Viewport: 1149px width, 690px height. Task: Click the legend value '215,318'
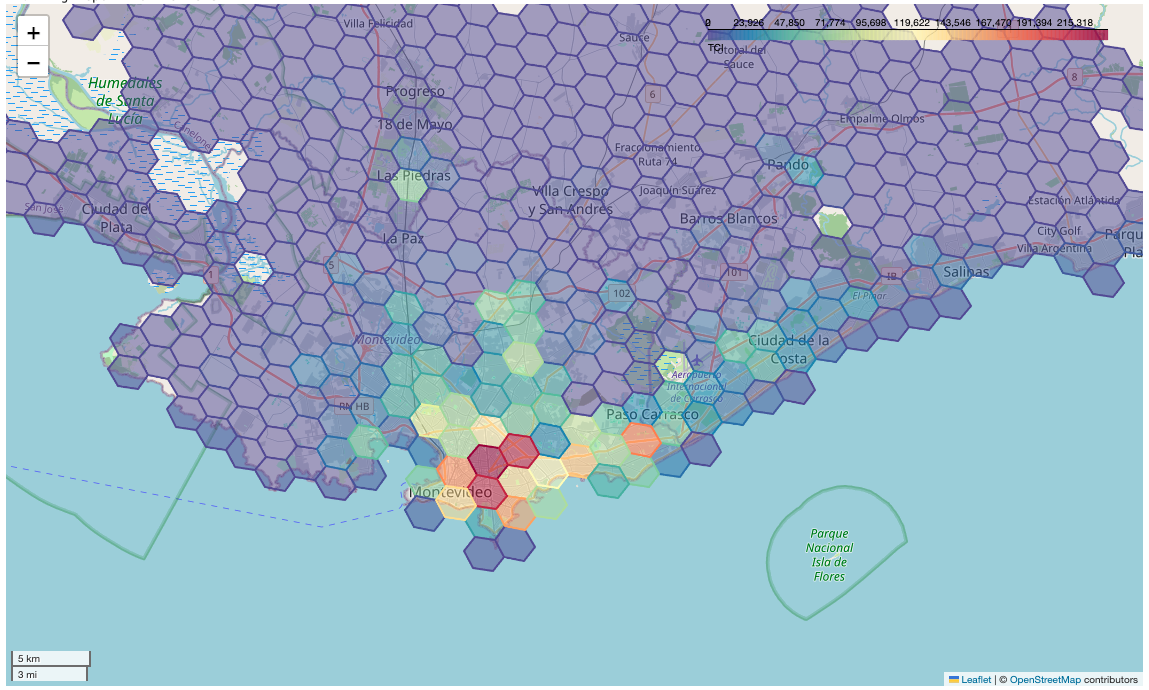1074,23
